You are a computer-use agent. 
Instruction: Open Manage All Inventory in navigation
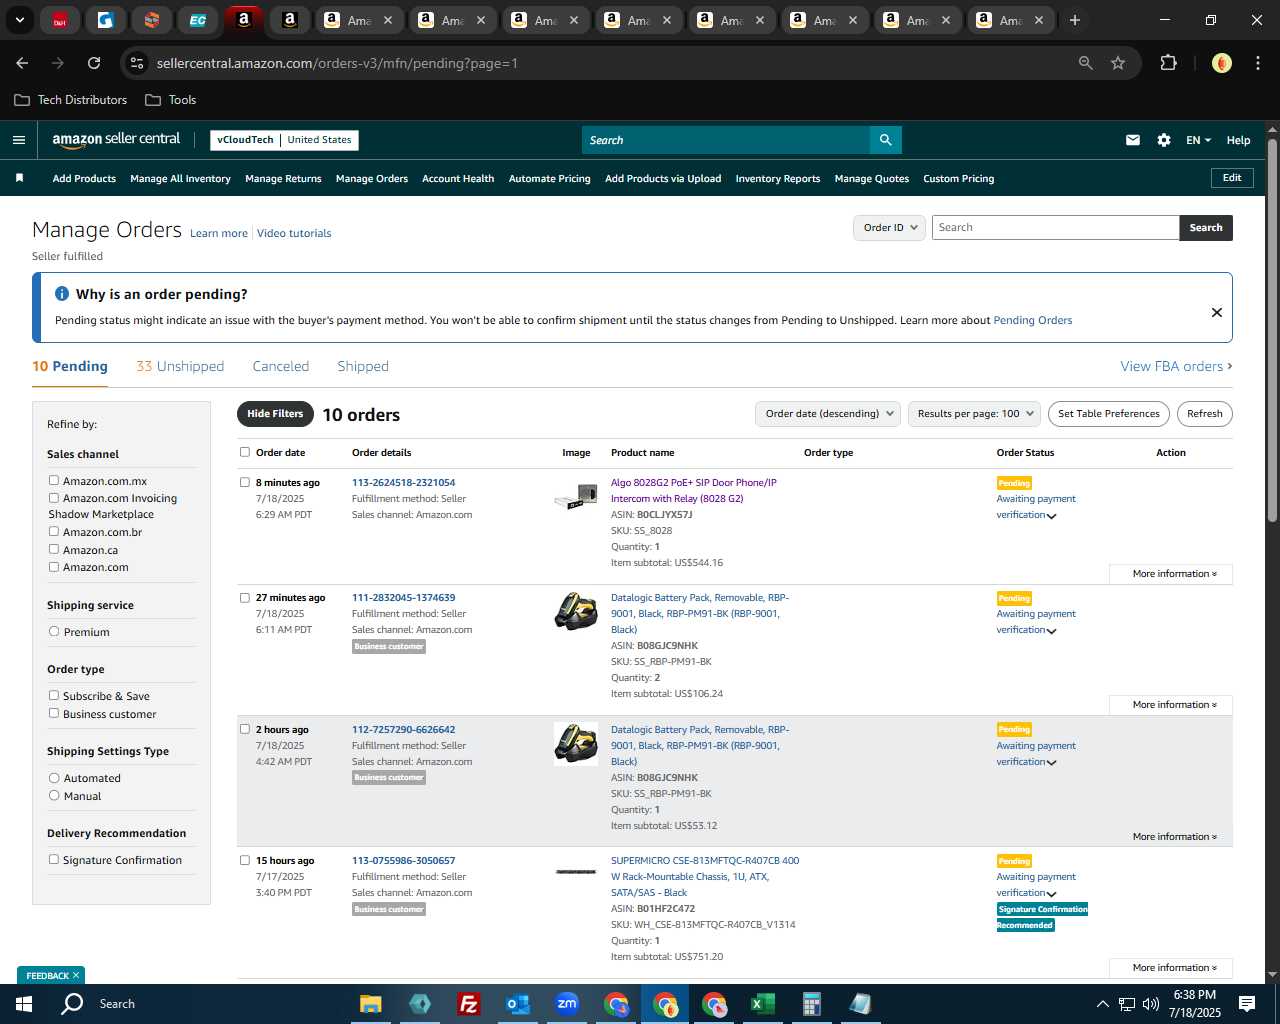180,179
